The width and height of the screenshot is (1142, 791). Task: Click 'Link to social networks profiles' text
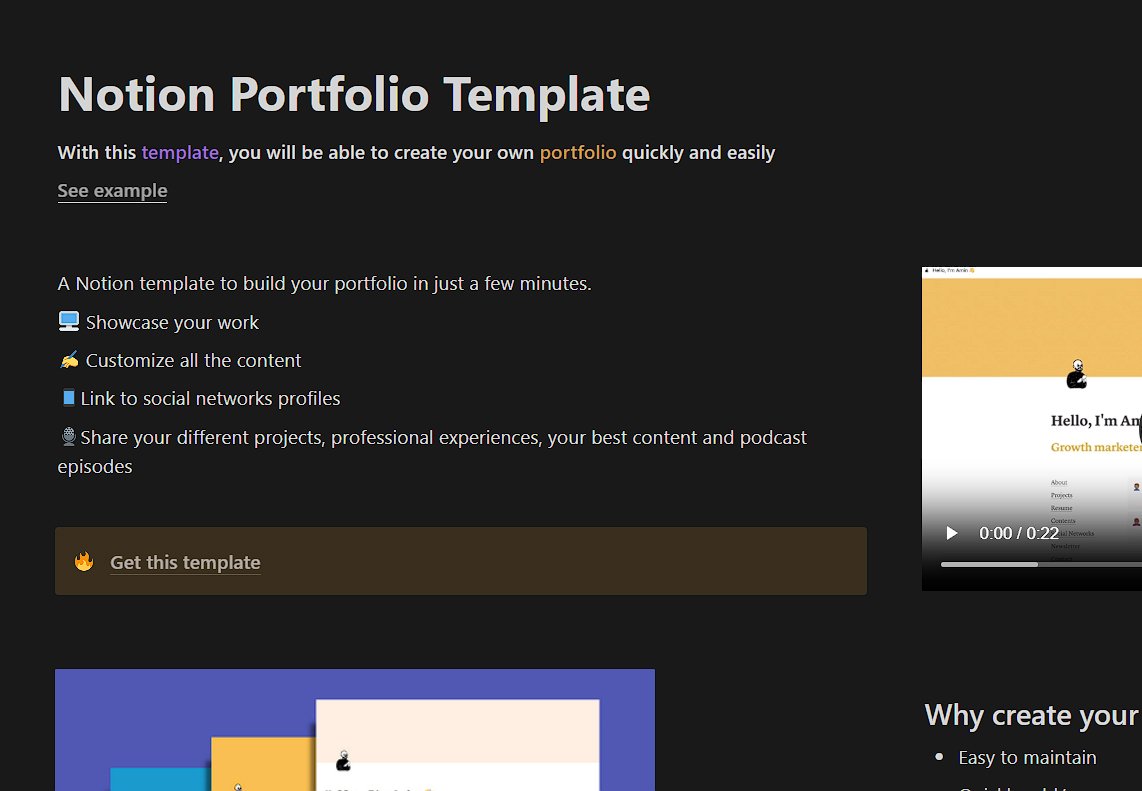click(210, 398)
